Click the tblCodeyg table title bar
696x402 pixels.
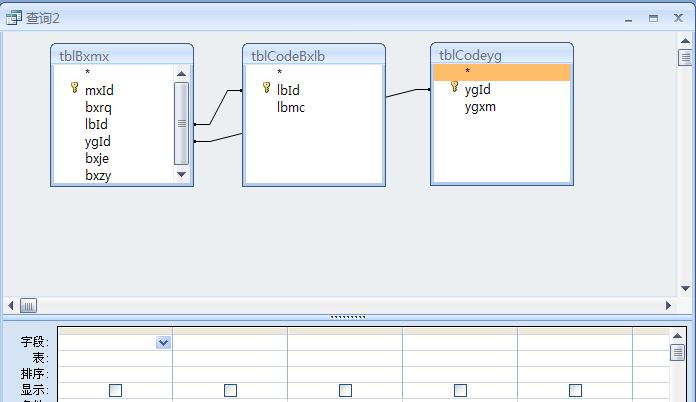click(502, 55)
